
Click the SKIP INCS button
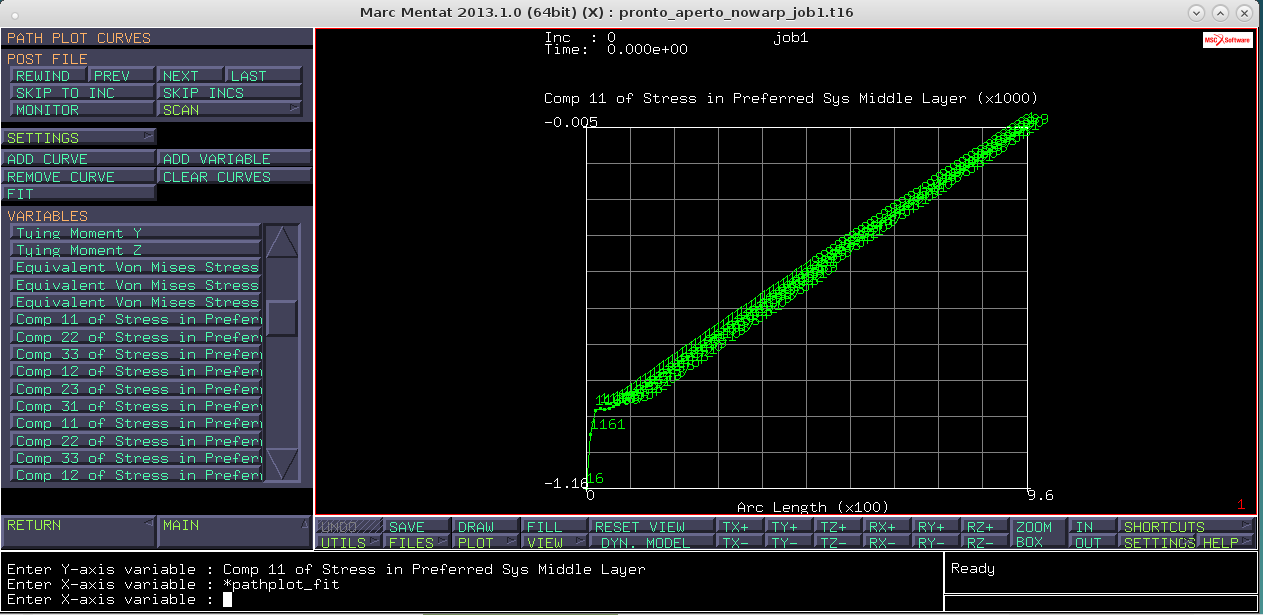coord(230,92)
